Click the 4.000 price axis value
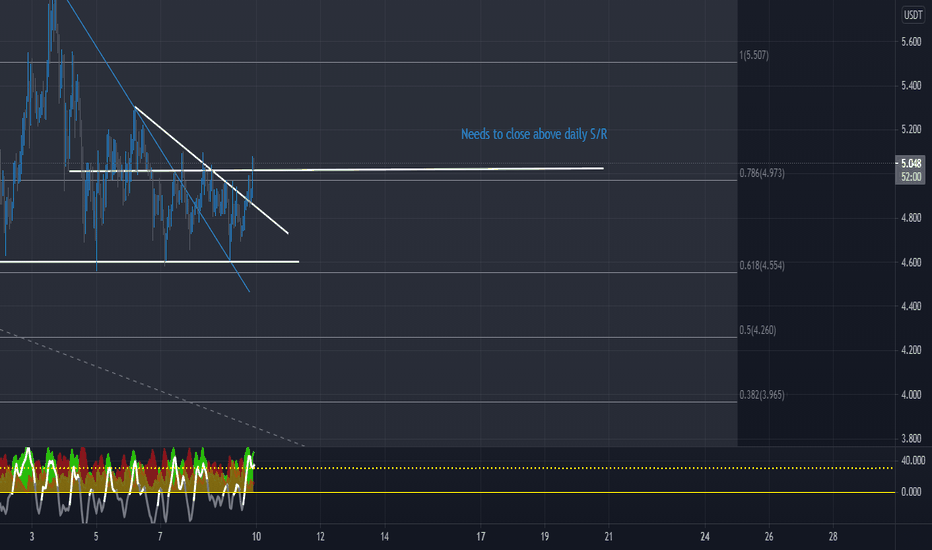The height and width of the screenshot is (550, 932). pyautogui.click(x=911, y=395)
